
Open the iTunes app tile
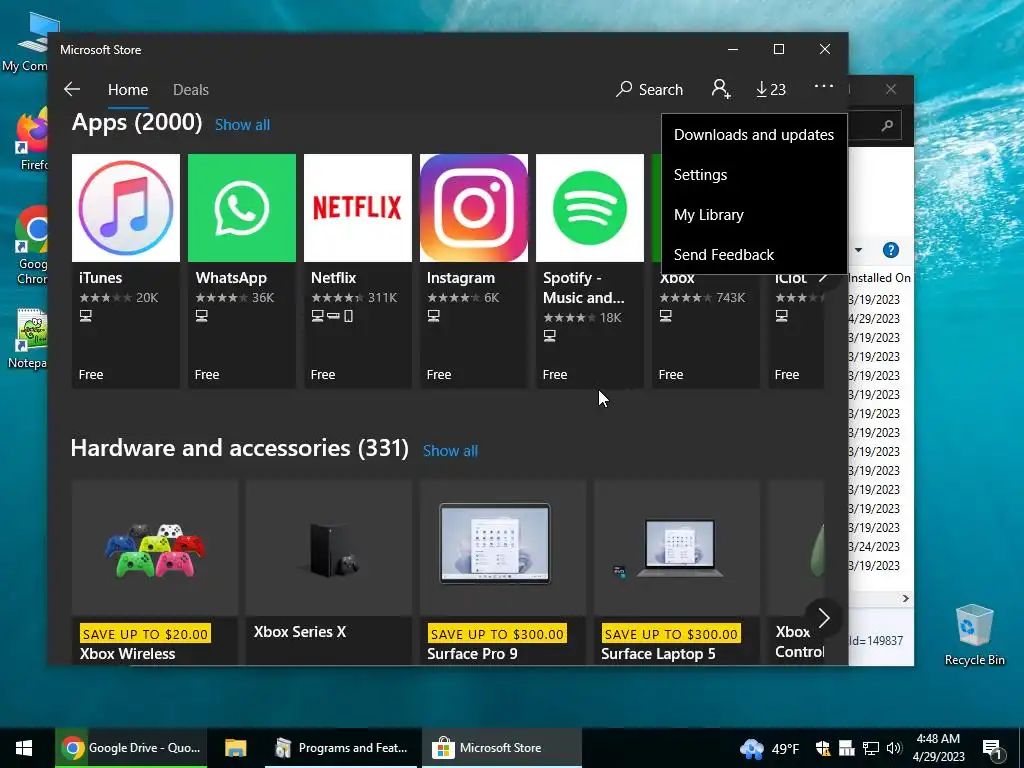click(x=125, y=271)
